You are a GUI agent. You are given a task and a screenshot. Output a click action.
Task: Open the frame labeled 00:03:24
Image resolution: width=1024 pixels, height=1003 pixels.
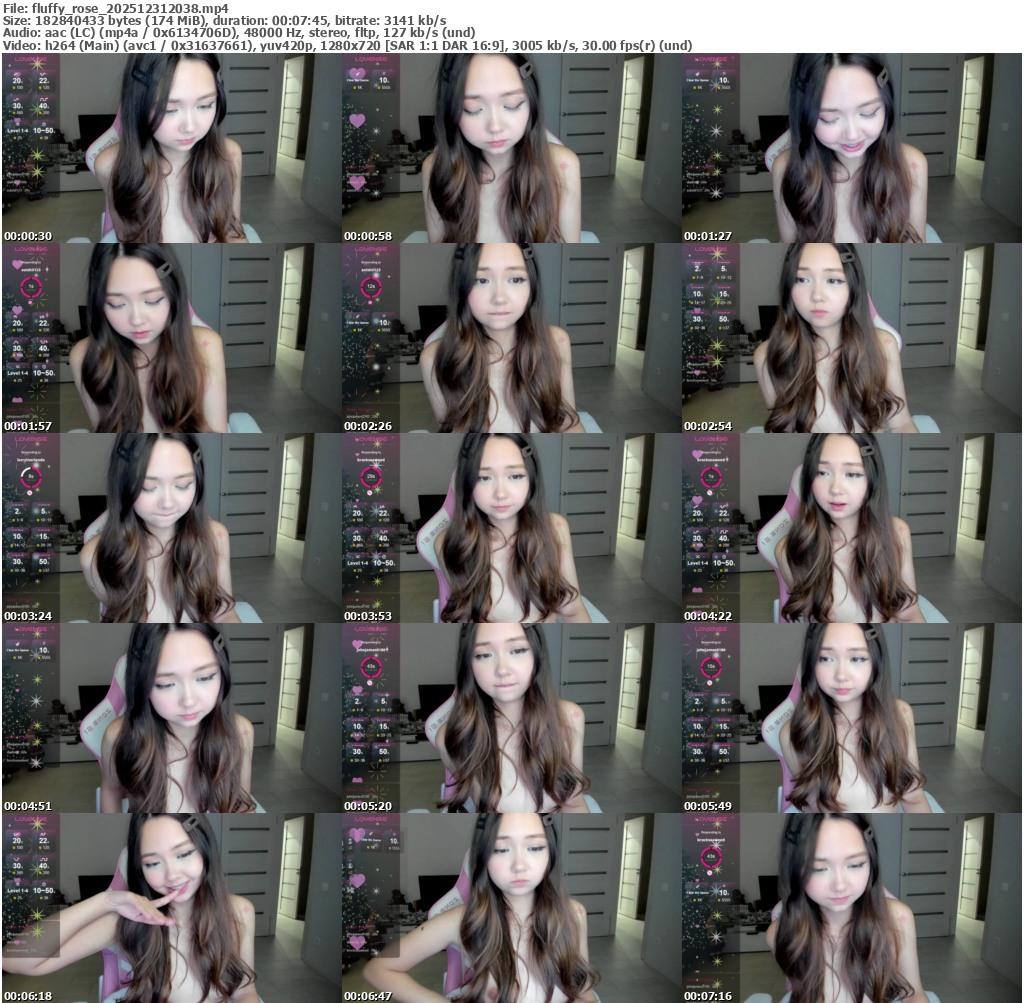[x=171, y=528]
